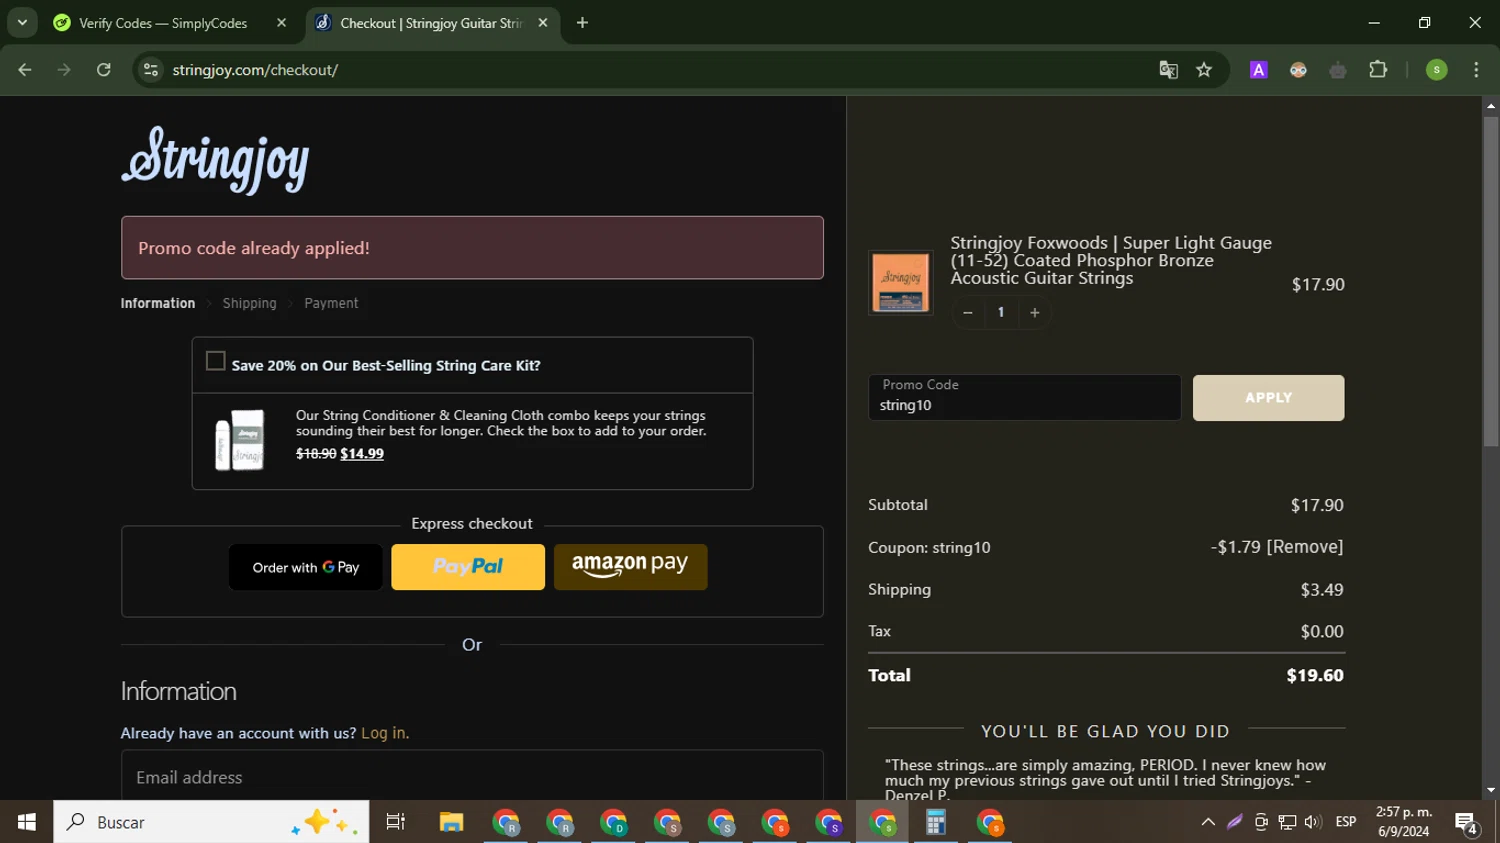Switch ESP keyboard language
Viewport: 1500px width, 843px height.
(1346, 822)
